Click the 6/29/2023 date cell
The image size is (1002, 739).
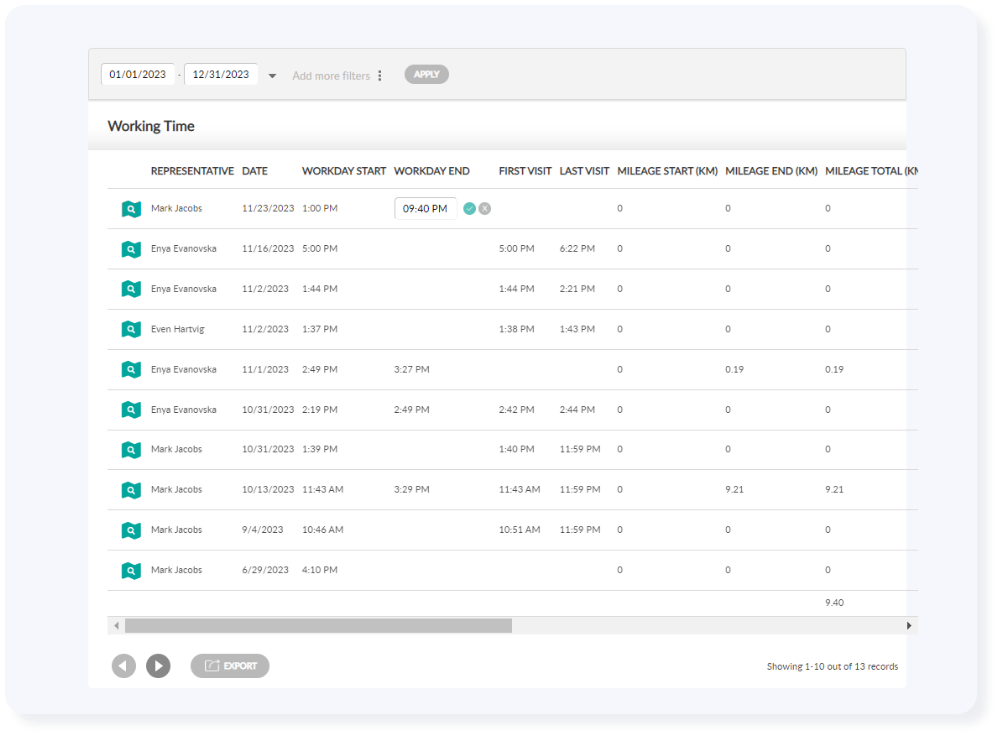click(265, 570)
